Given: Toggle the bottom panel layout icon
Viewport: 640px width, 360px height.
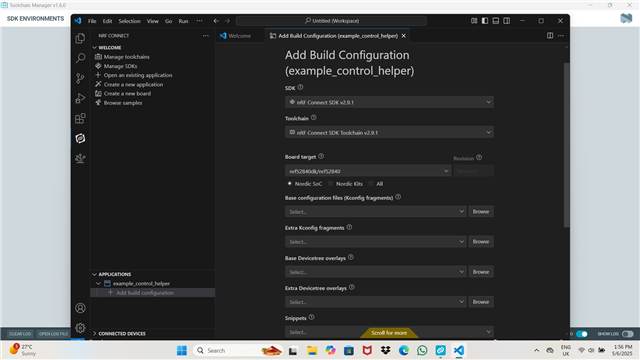Looking at the screenshot, I should pos(496,21).
